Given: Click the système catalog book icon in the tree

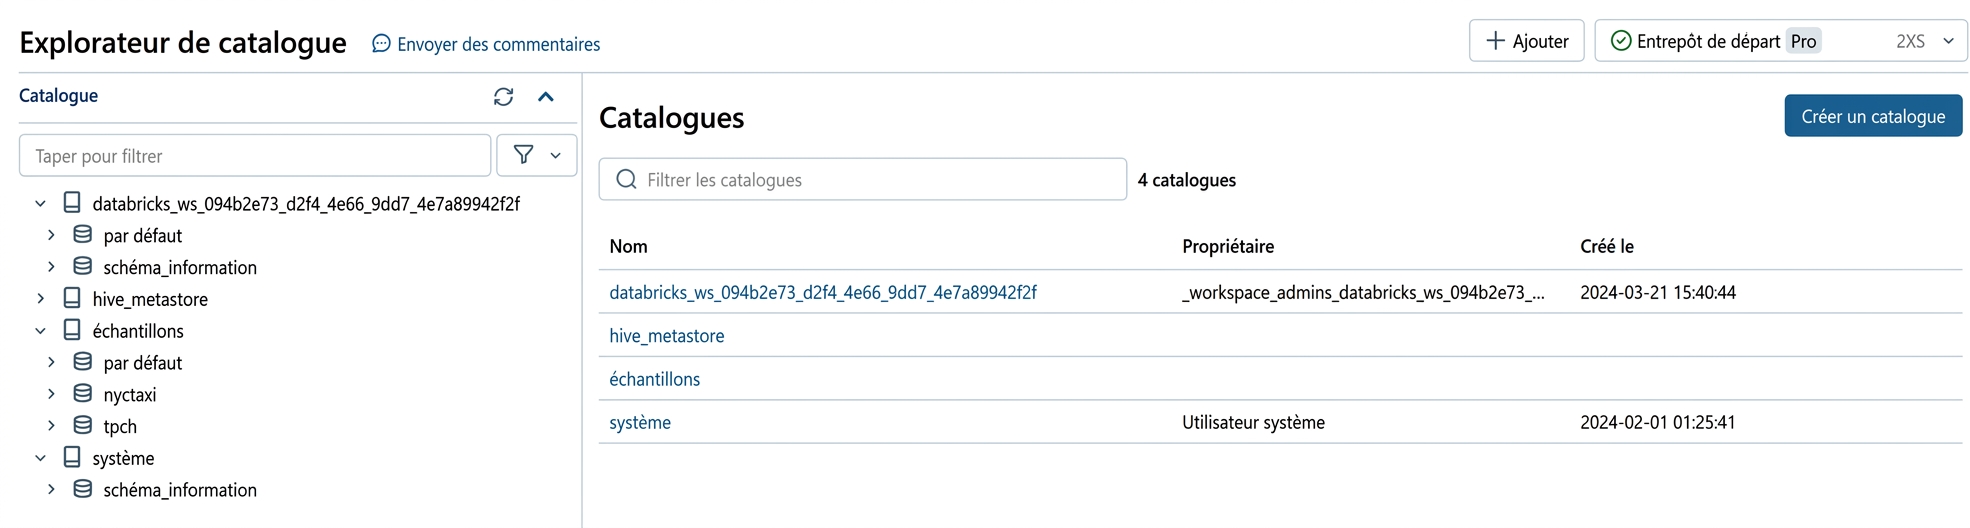Looking at the screenshot, I should [72, 457].
